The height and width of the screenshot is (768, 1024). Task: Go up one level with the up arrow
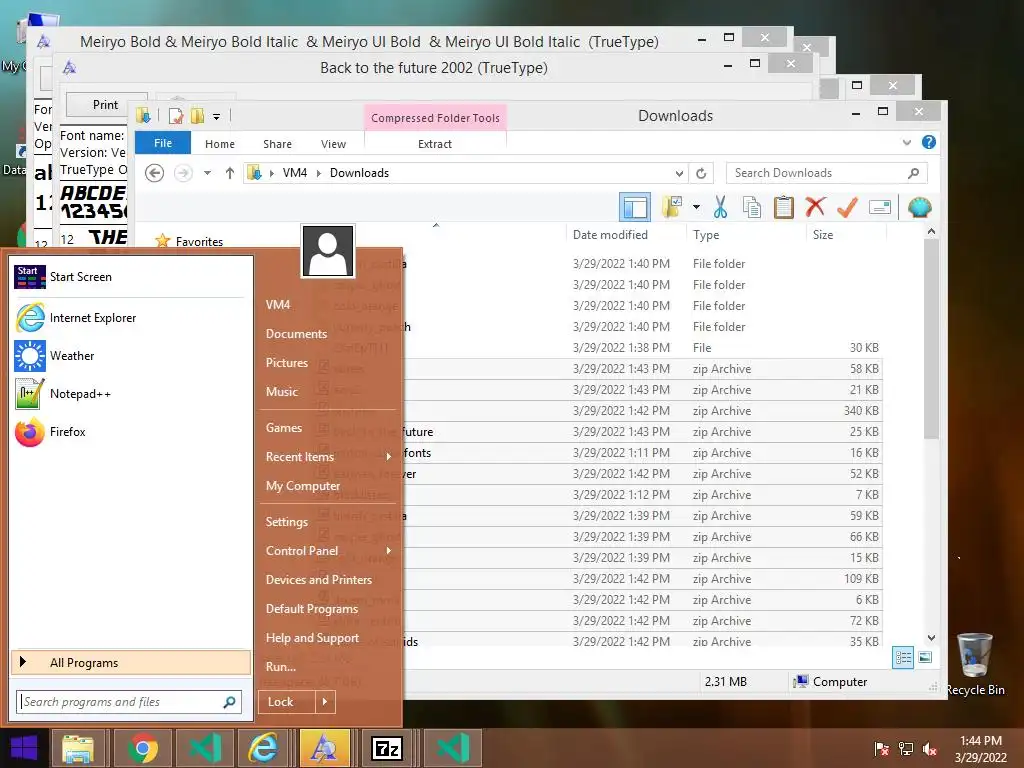tap(230, 173)
